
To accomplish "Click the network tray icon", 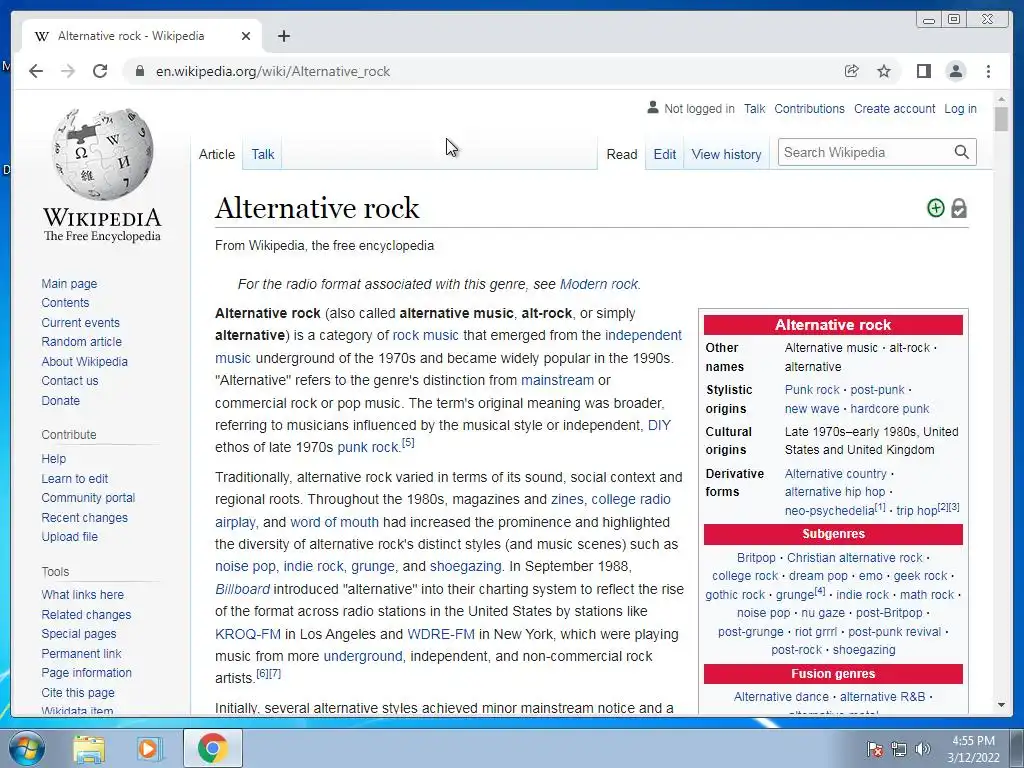I will coord(899,749).
